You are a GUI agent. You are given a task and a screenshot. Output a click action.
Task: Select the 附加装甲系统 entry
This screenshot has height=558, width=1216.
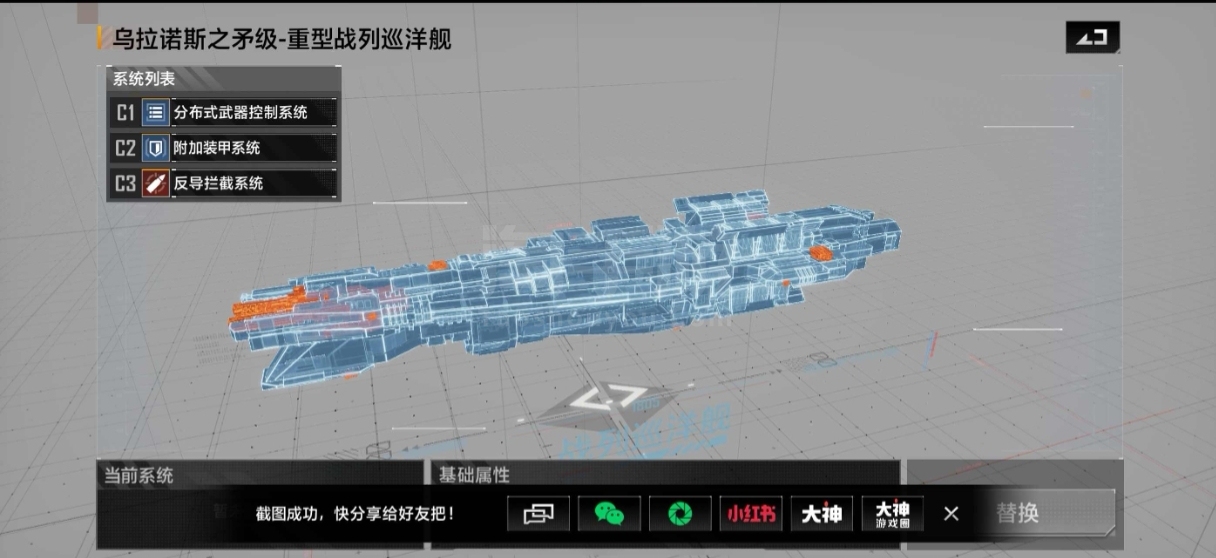tap(217, 148)
